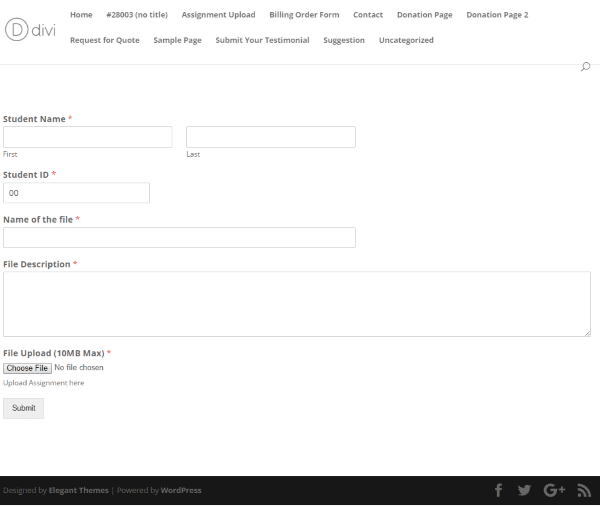
Task: Click the Student ID label
Action: pos(26,175)
